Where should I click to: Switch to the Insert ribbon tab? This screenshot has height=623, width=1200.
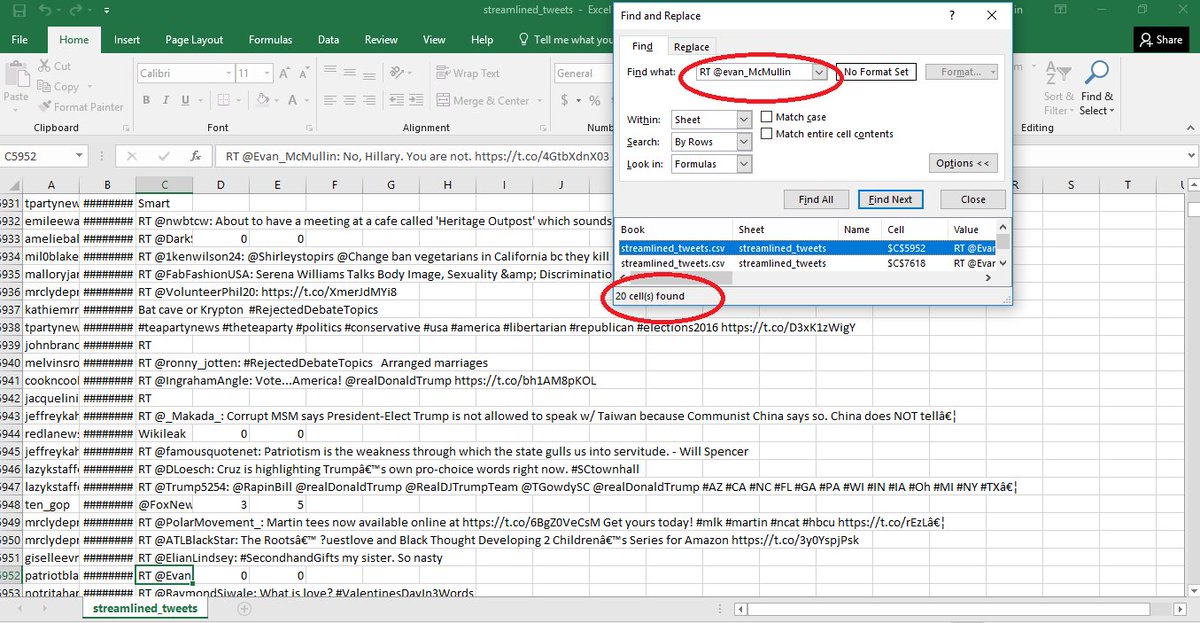point(127,40)
